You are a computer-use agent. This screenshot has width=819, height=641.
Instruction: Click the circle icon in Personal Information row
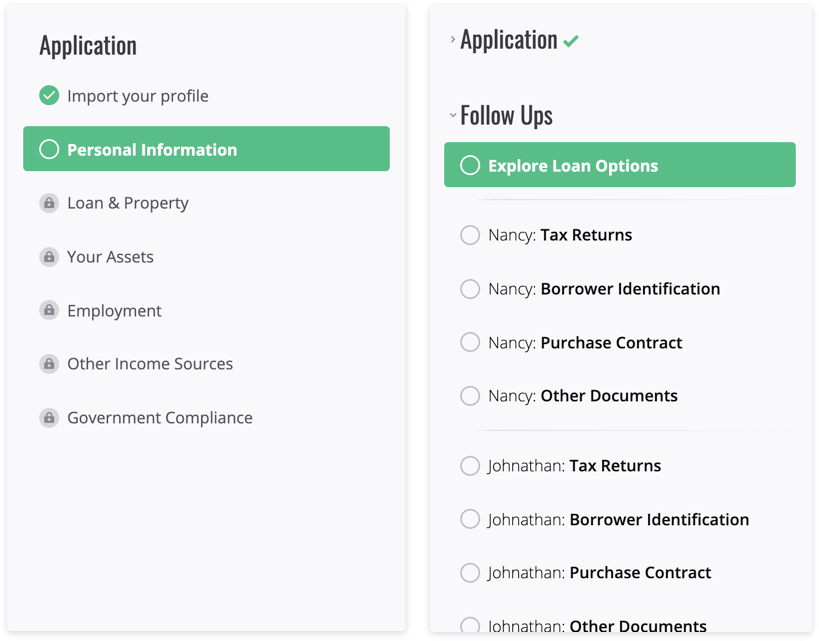49,149
